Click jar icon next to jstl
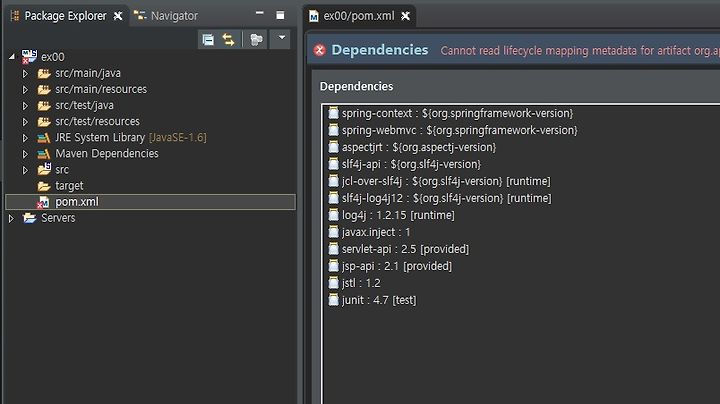The height and width of the screenshot is (404, 720). (x=333, y=283)
